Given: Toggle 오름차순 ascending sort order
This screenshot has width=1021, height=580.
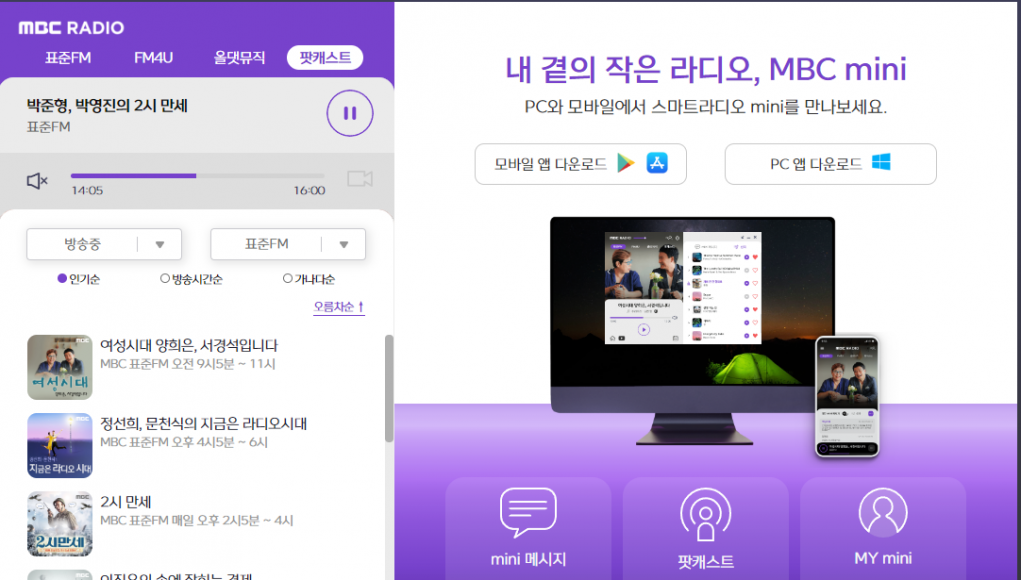Looking at the screenshot, I should click(x=339, y=307).
